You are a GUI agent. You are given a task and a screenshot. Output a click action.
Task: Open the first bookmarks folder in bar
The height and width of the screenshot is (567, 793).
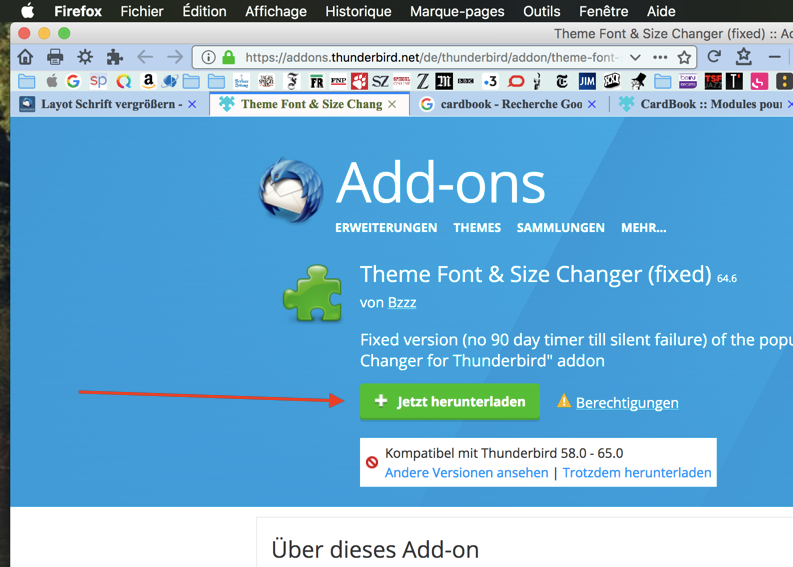pyautogui.click(x=26, y=81)
